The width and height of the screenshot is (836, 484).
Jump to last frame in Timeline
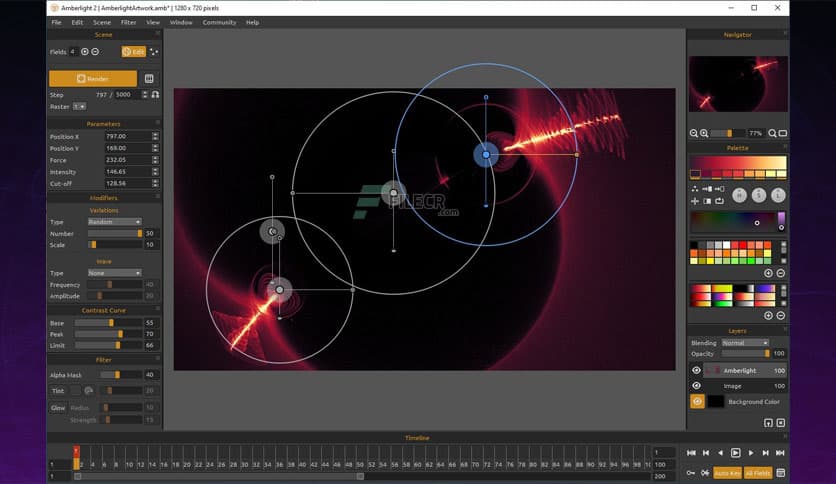point(780,453)
